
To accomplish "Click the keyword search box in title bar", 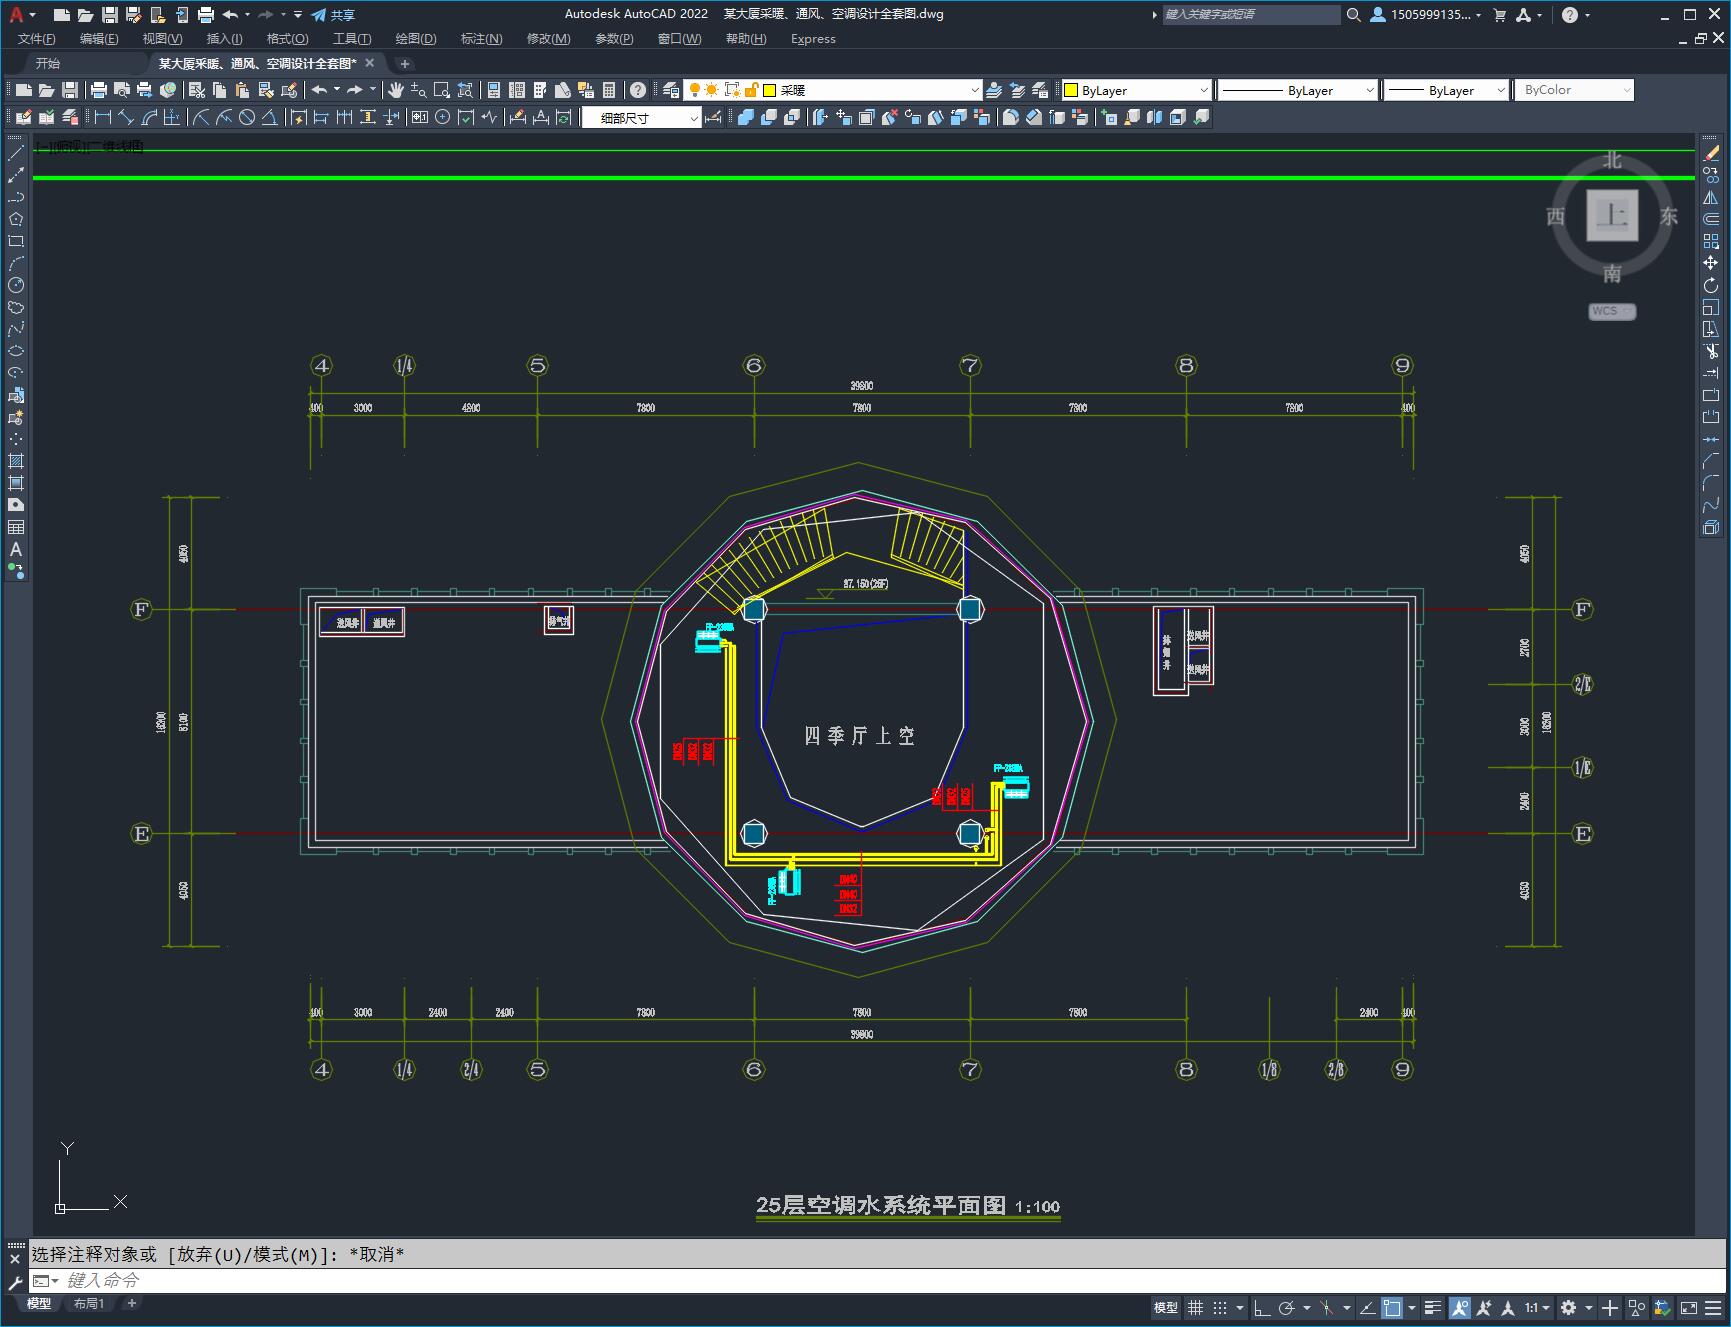I will pos(1251,15).
